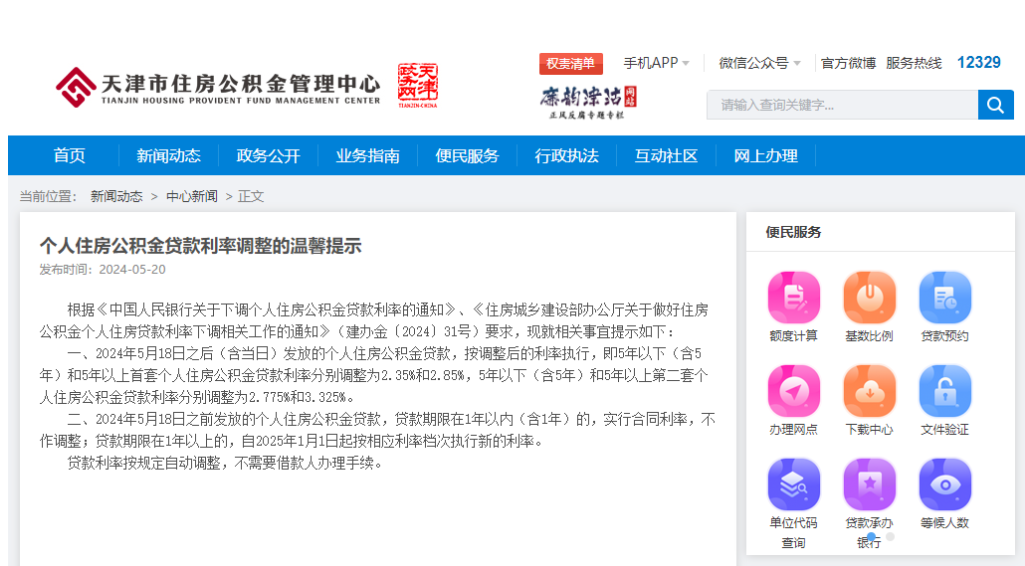The width and height of the screenshot is (1025, 566).
Task: View the 等候人数 eye icon
Action: (x=945, y=485)
